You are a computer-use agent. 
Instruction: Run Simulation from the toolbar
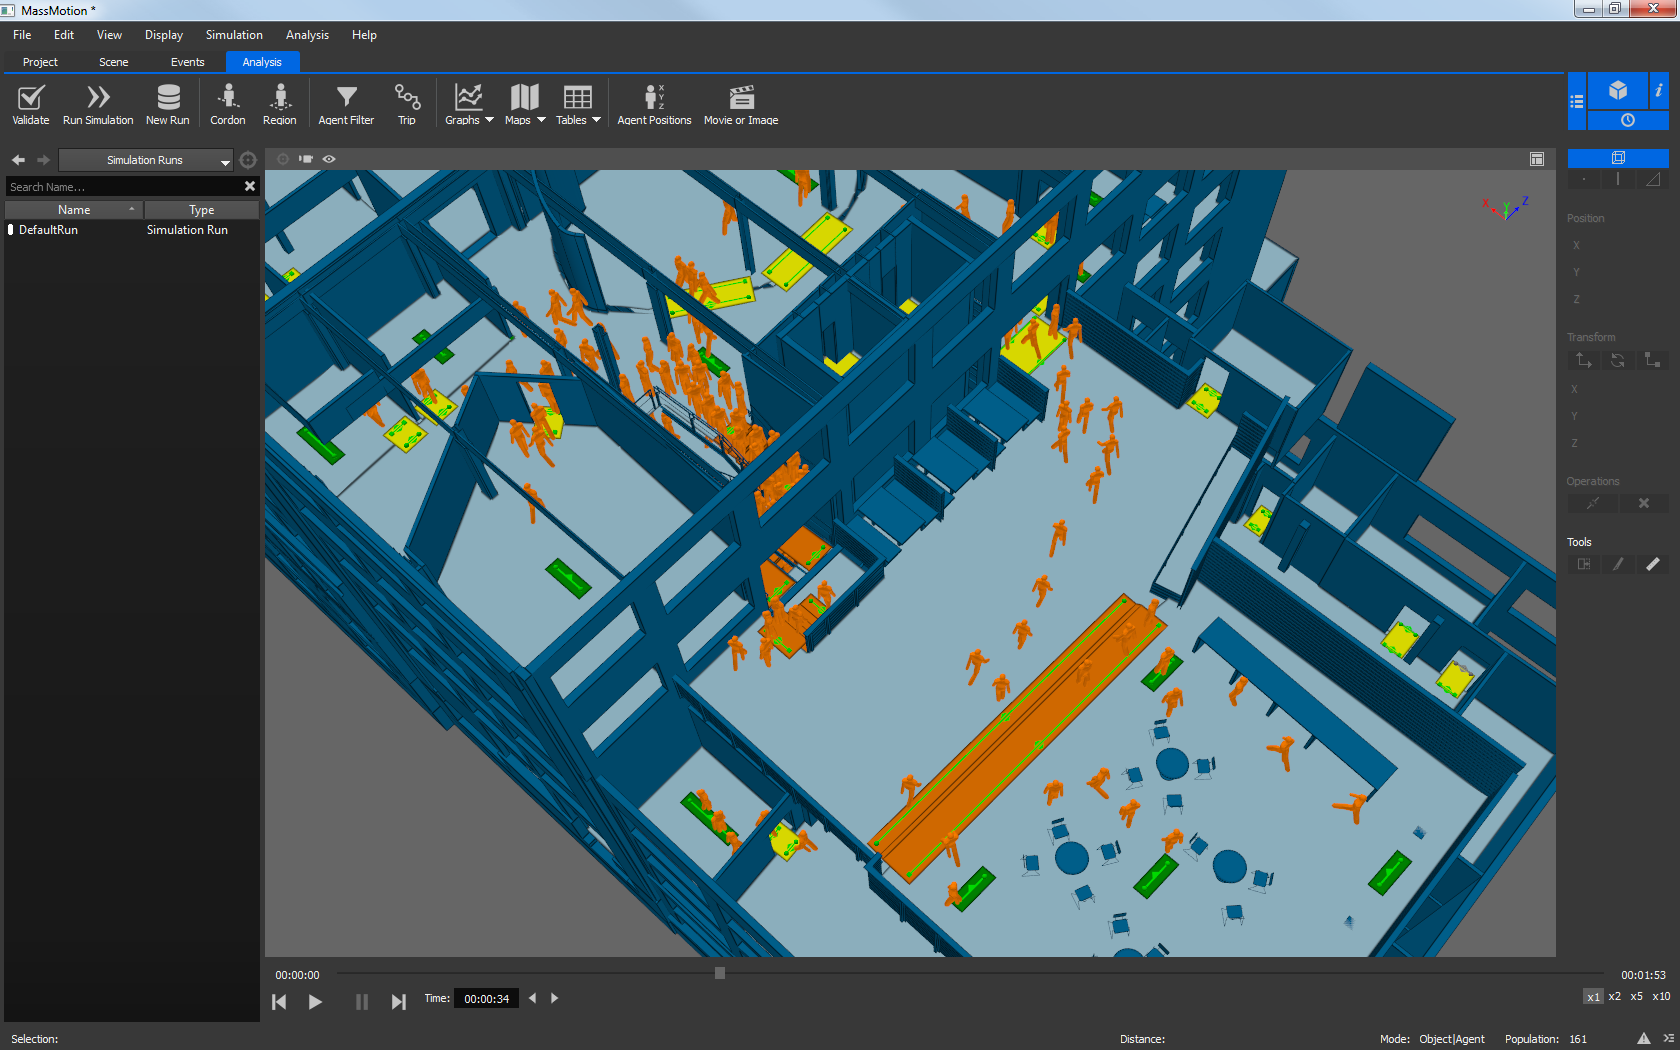98,98
